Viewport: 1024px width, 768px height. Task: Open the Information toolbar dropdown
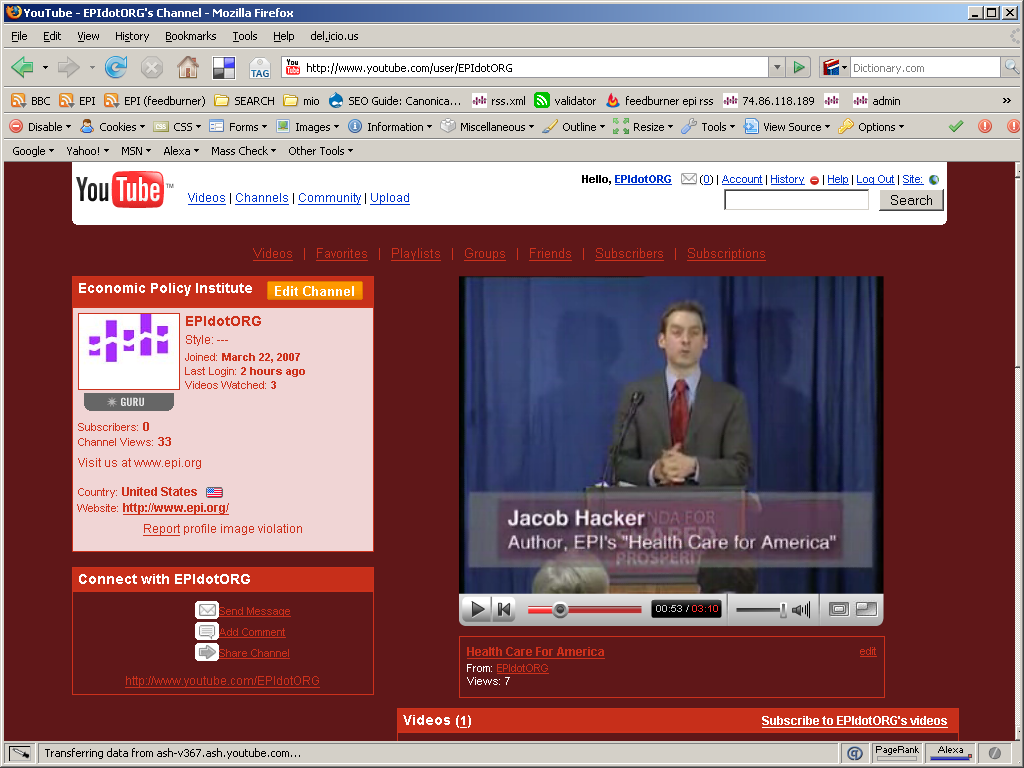coord(390,127)
